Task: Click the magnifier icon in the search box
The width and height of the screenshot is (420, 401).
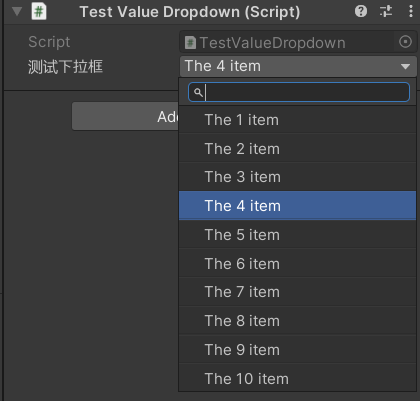Action: coord(198,92)
